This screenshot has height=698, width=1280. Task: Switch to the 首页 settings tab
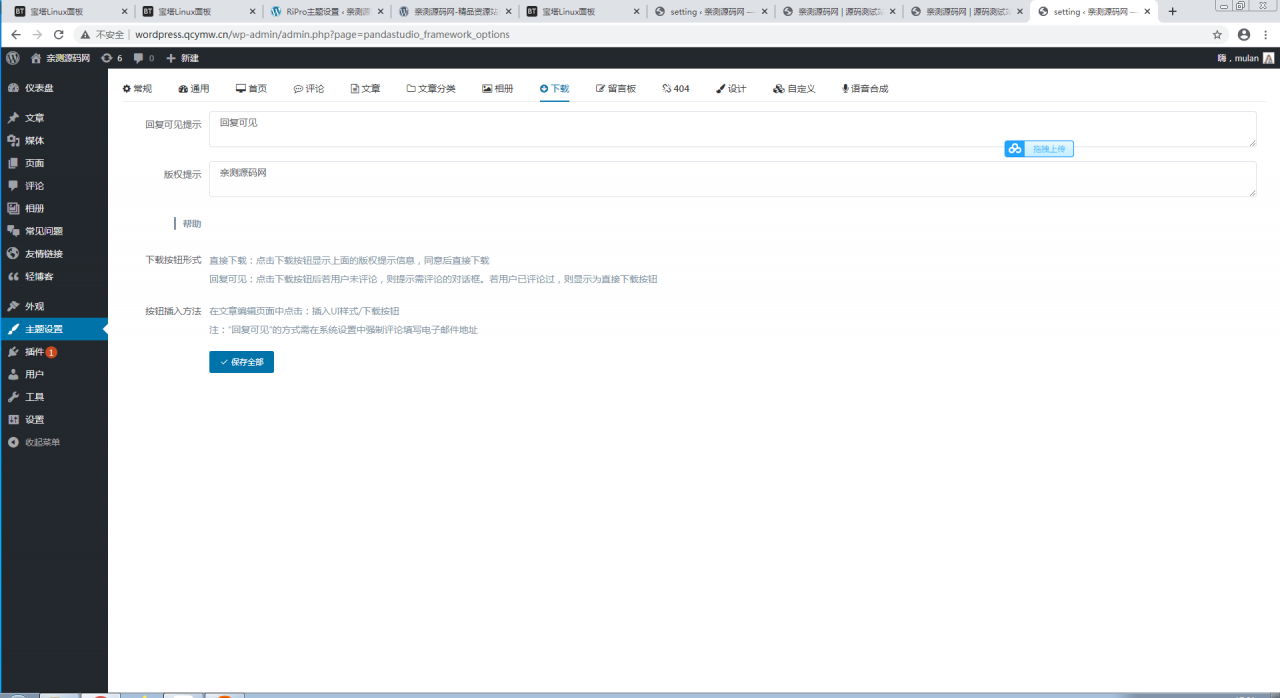[x=251, y=89]
